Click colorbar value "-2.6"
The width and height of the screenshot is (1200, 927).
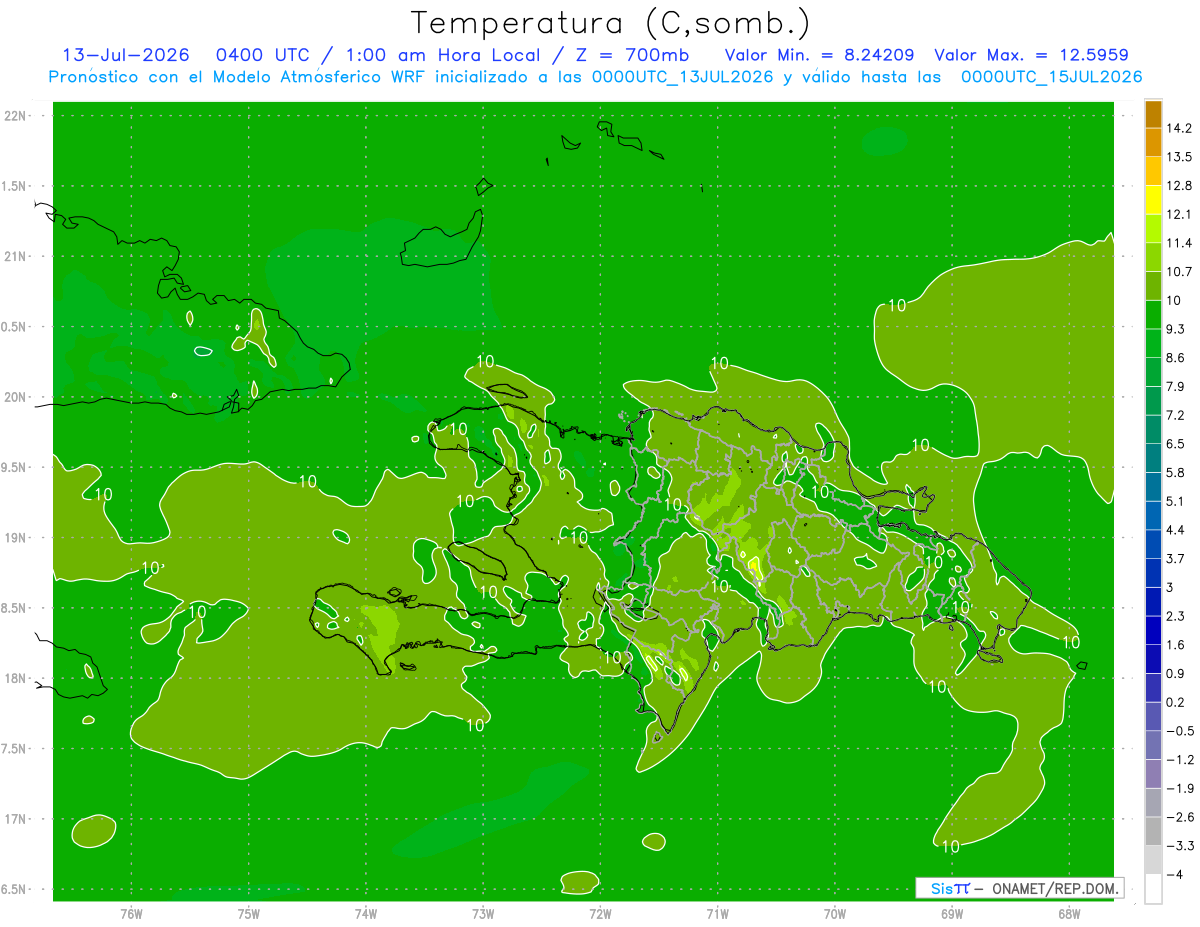coord(1181,817)
